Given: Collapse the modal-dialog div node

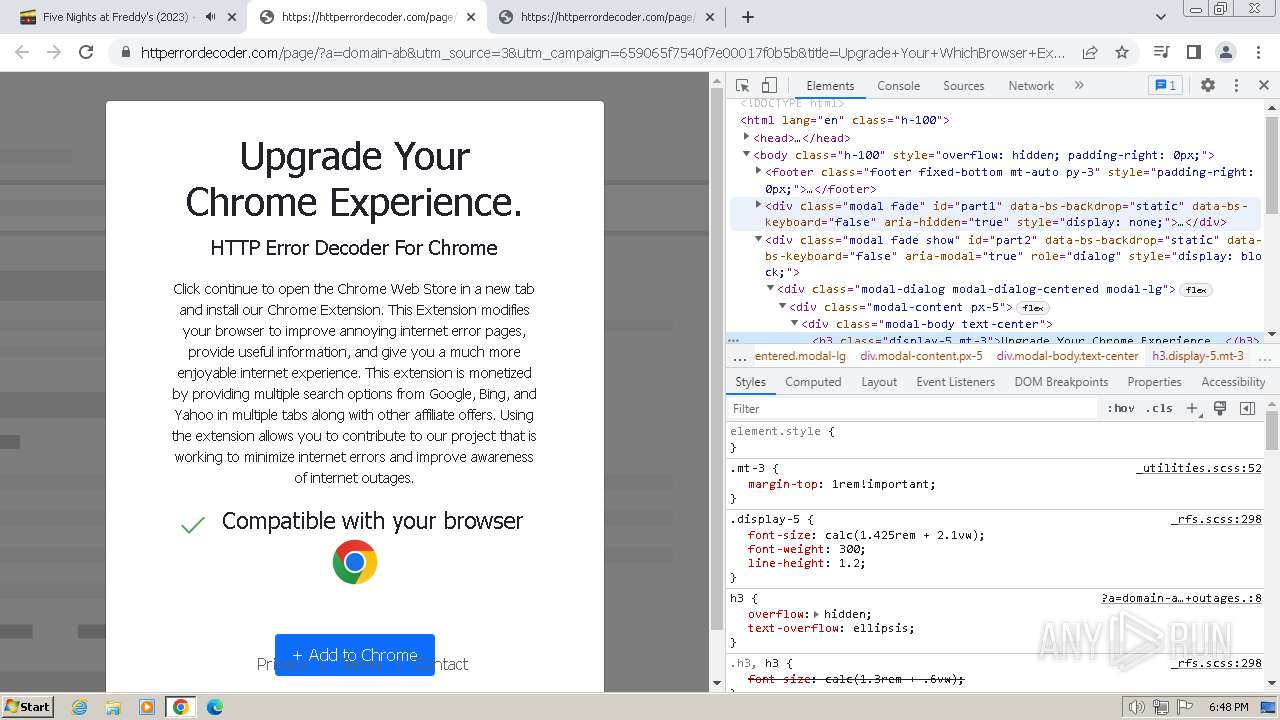Looking at the screenshot, I should (x=770, y=289).
